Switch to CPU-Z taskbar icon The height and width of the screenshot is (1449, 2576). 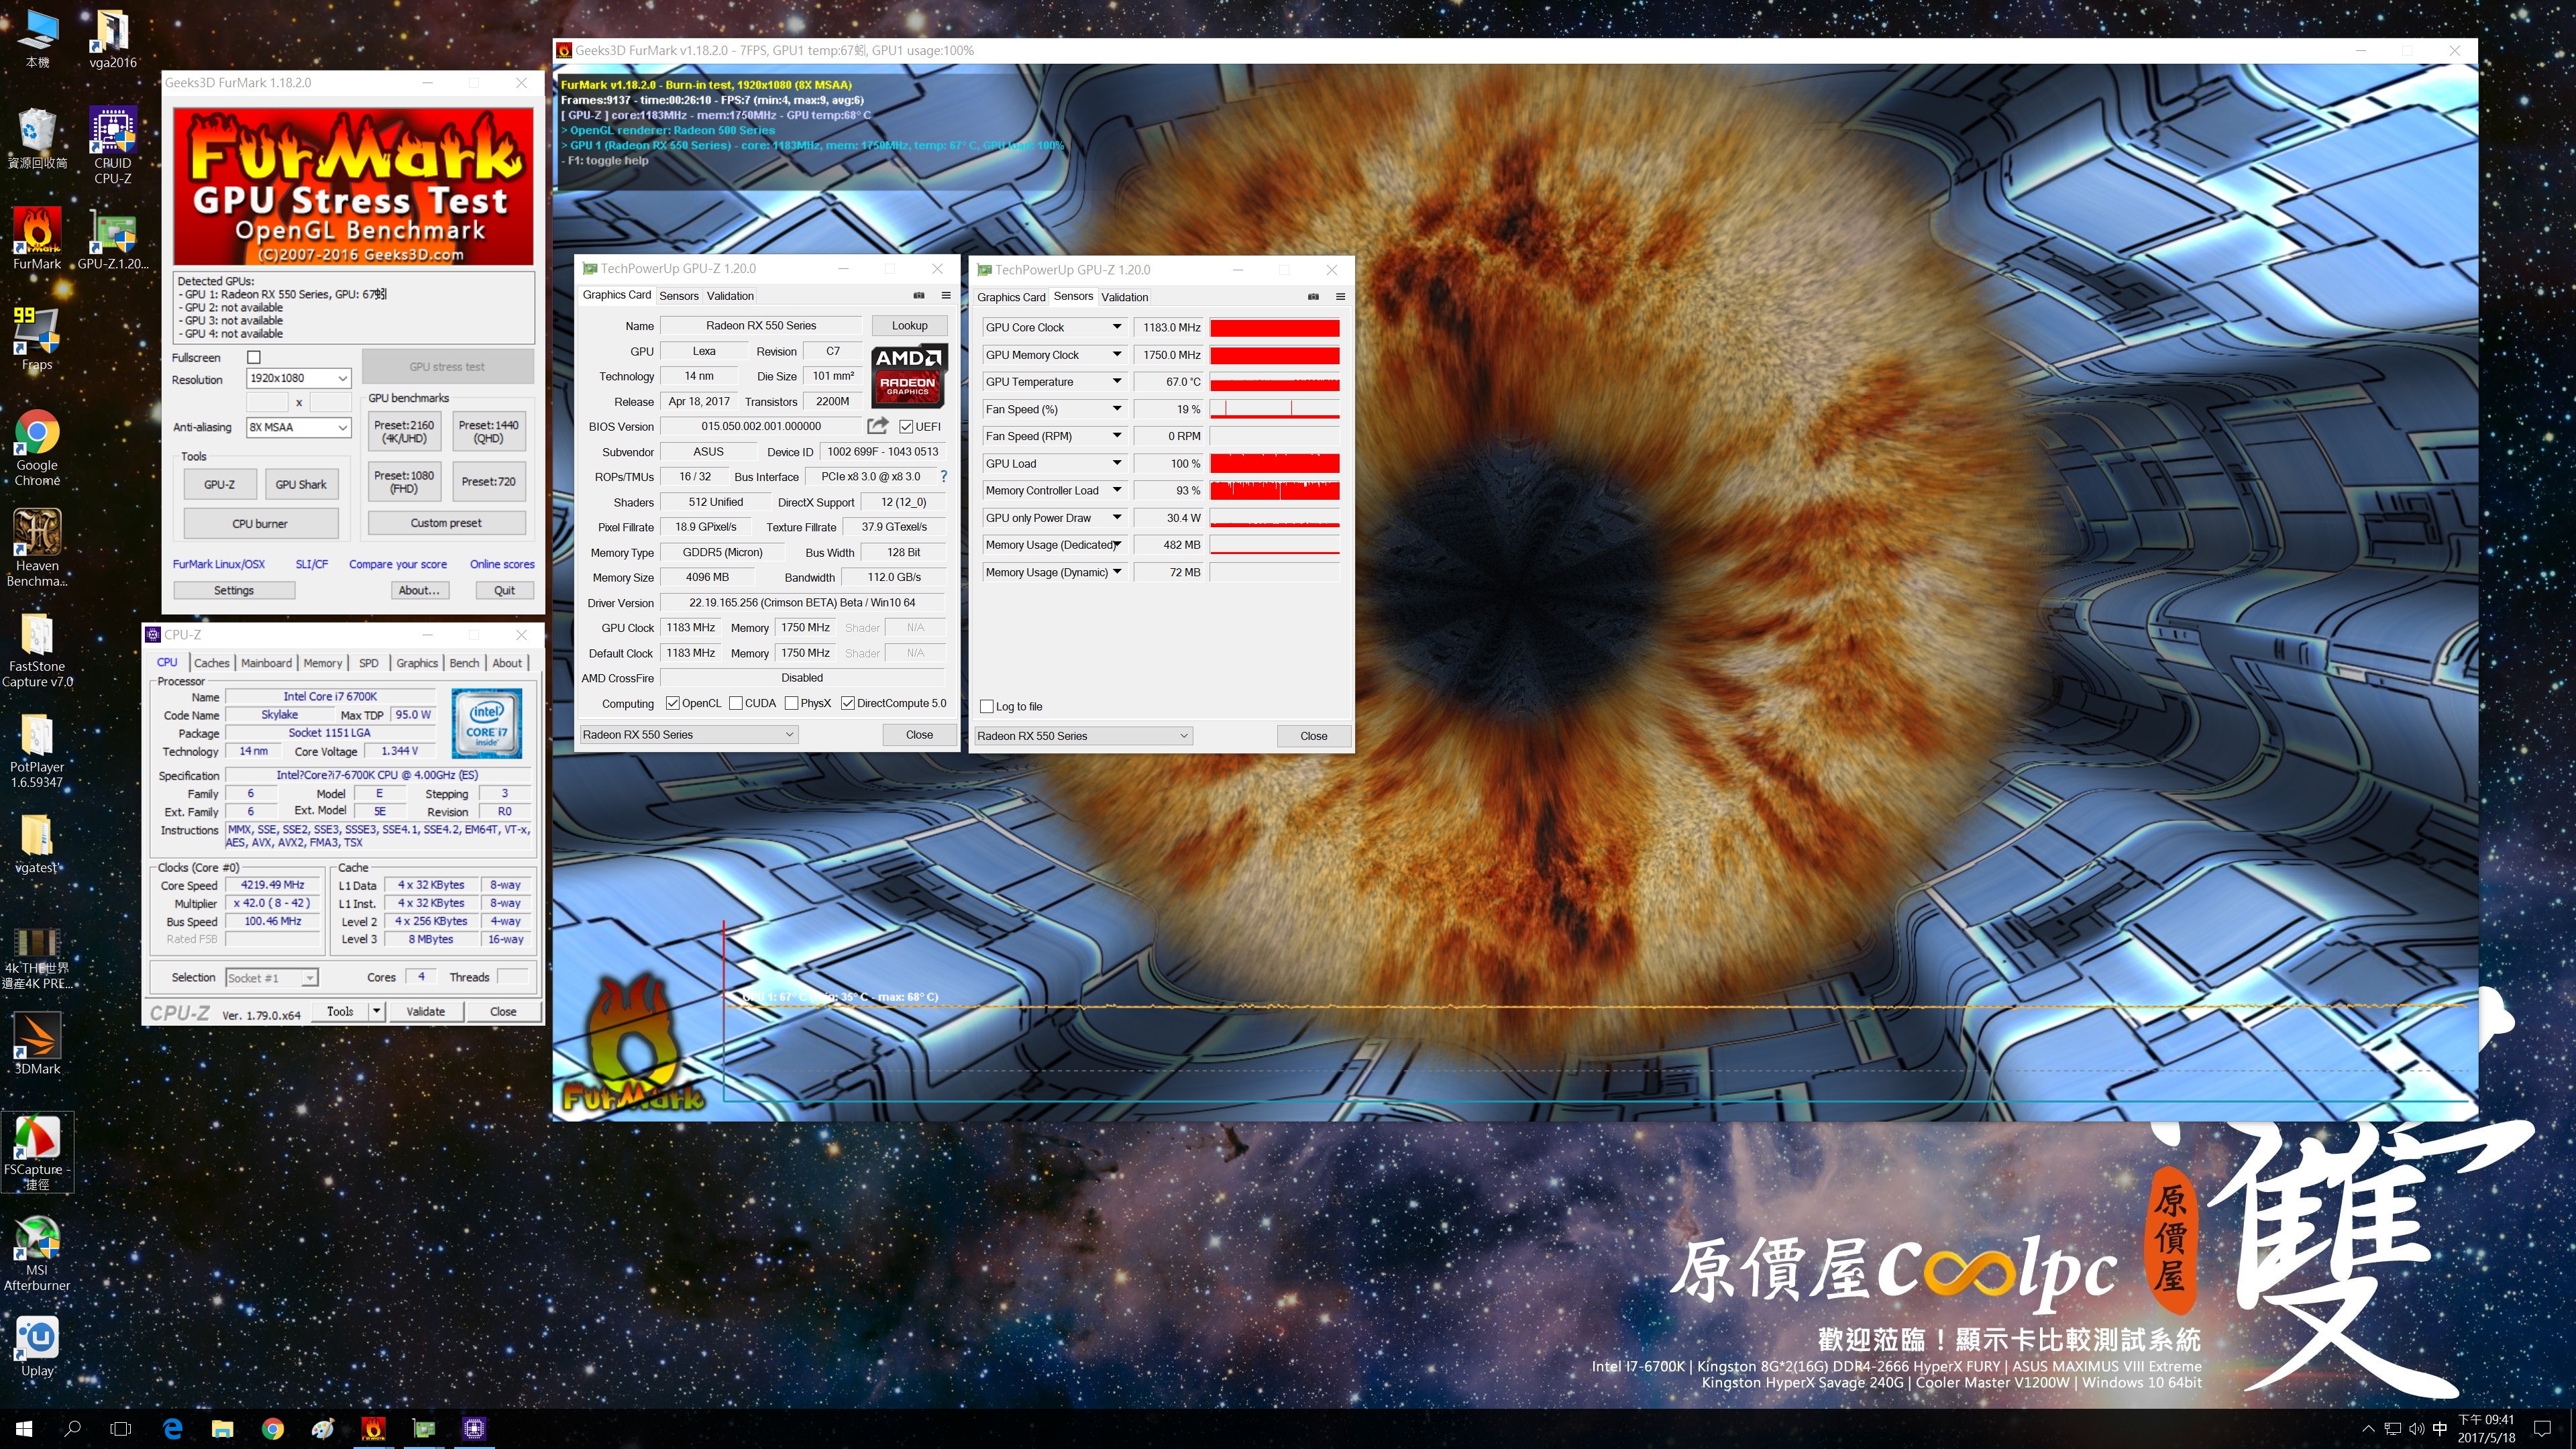click(474, 1428)
